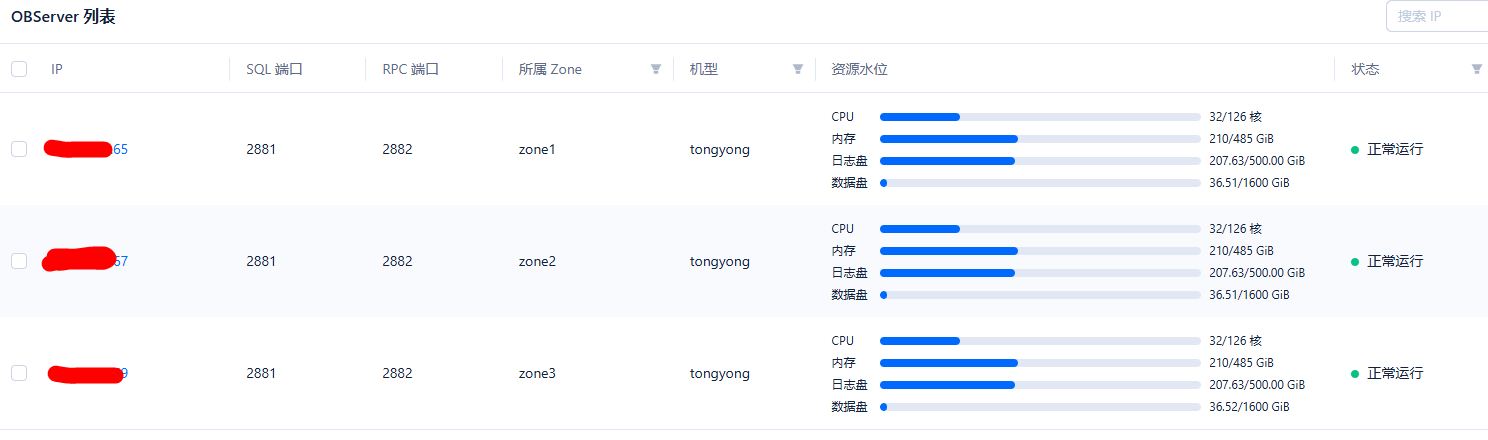This screenshot has width=1488, height=440.
Task: Click the 内存 usage bar for zone2
Action: coord(1040,251)
